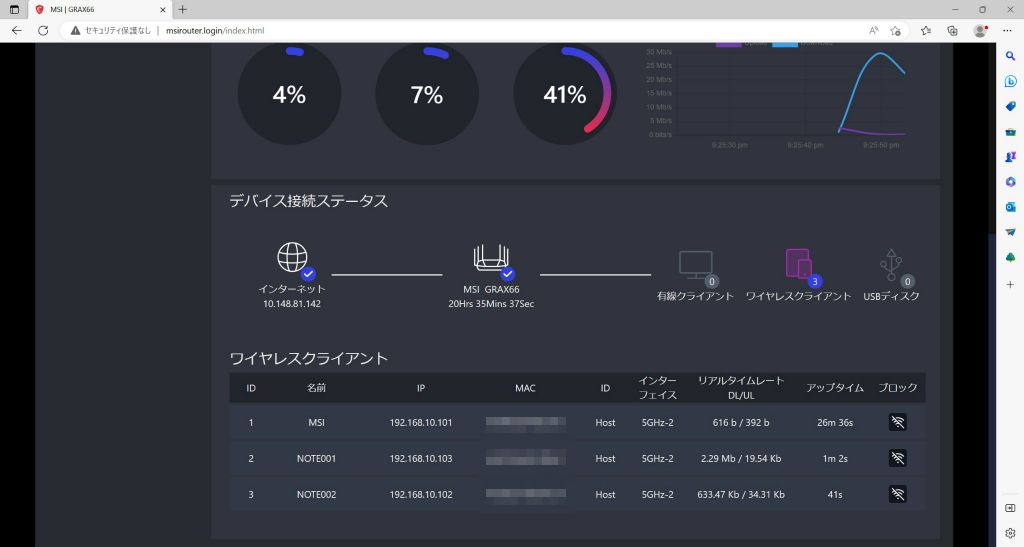Open browser settings and more menu
The image size is (1024, 547).
pyautogui.click(x=1006, y=31)
